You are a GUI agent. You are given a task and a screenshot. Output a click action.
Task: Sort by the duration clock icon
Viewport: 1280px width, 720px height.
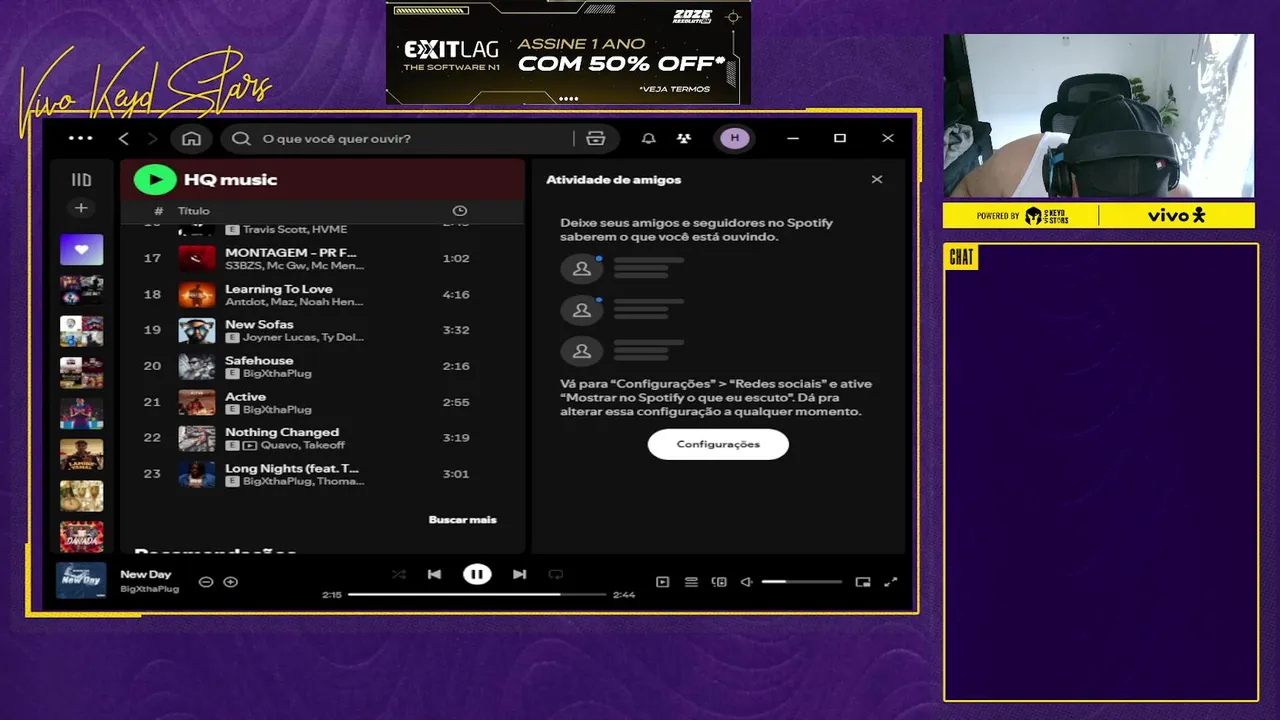[460, 211]
